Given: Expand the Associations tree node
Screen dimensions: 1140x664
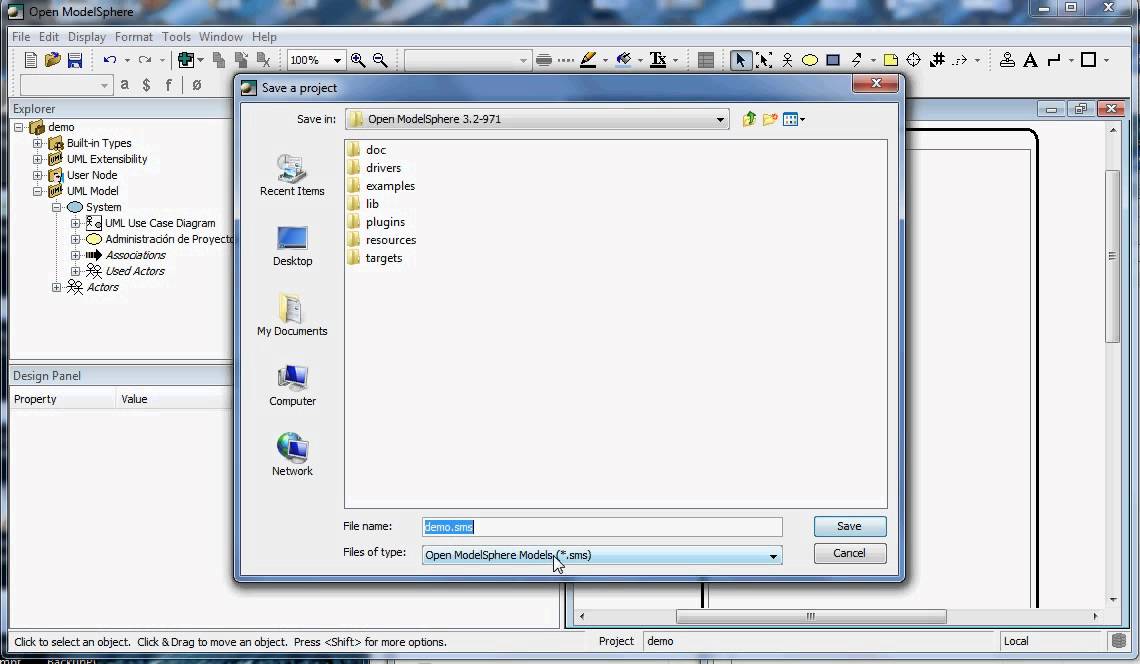Looking at the screenshot, I should (75, 255).
